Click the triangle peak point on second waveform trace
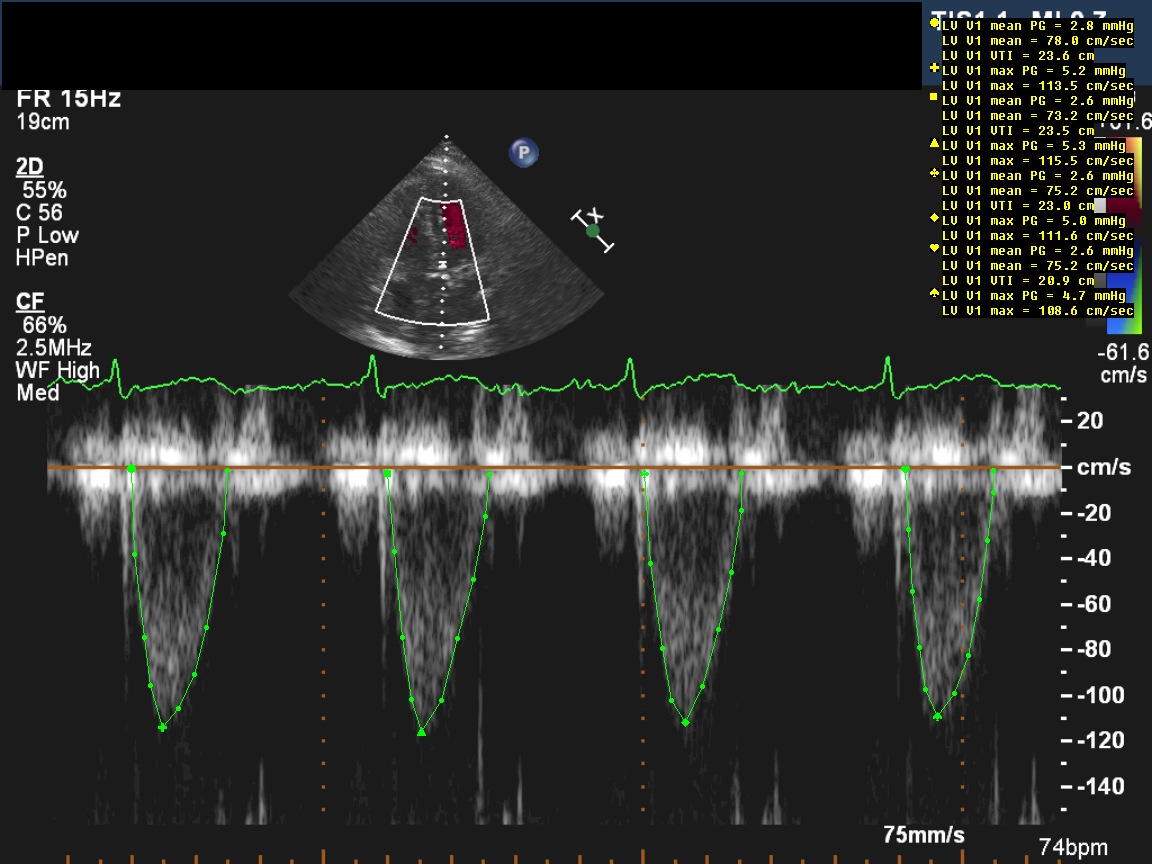 coord(421,732)
